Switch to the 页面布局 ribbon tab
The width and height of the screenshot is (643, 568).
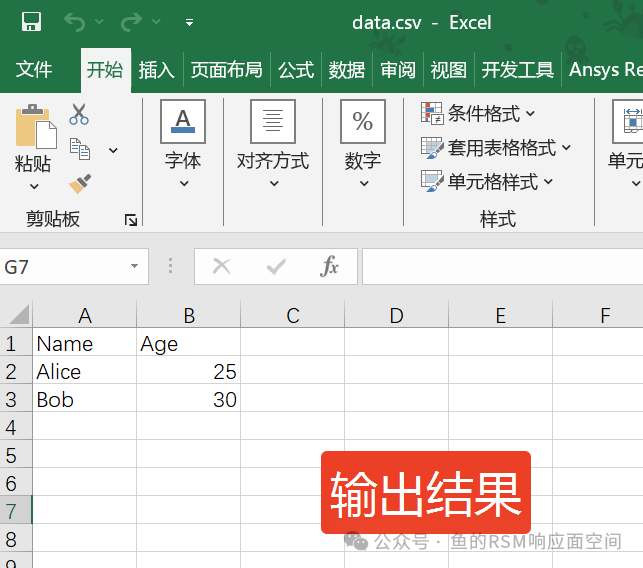point(227,70)
